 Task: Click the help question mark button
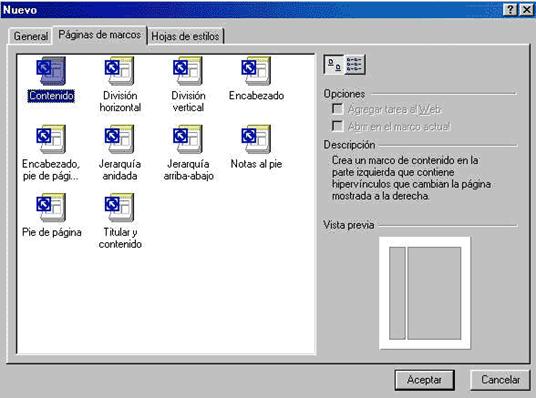pos(510,10)
